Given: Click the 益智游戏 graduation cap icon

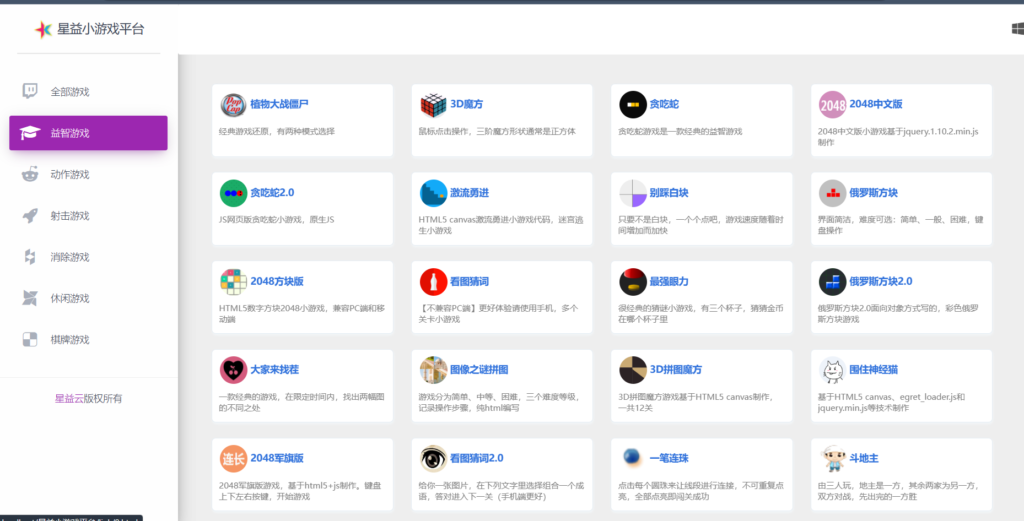Looking at the screenshot, I should coord(30,133).
